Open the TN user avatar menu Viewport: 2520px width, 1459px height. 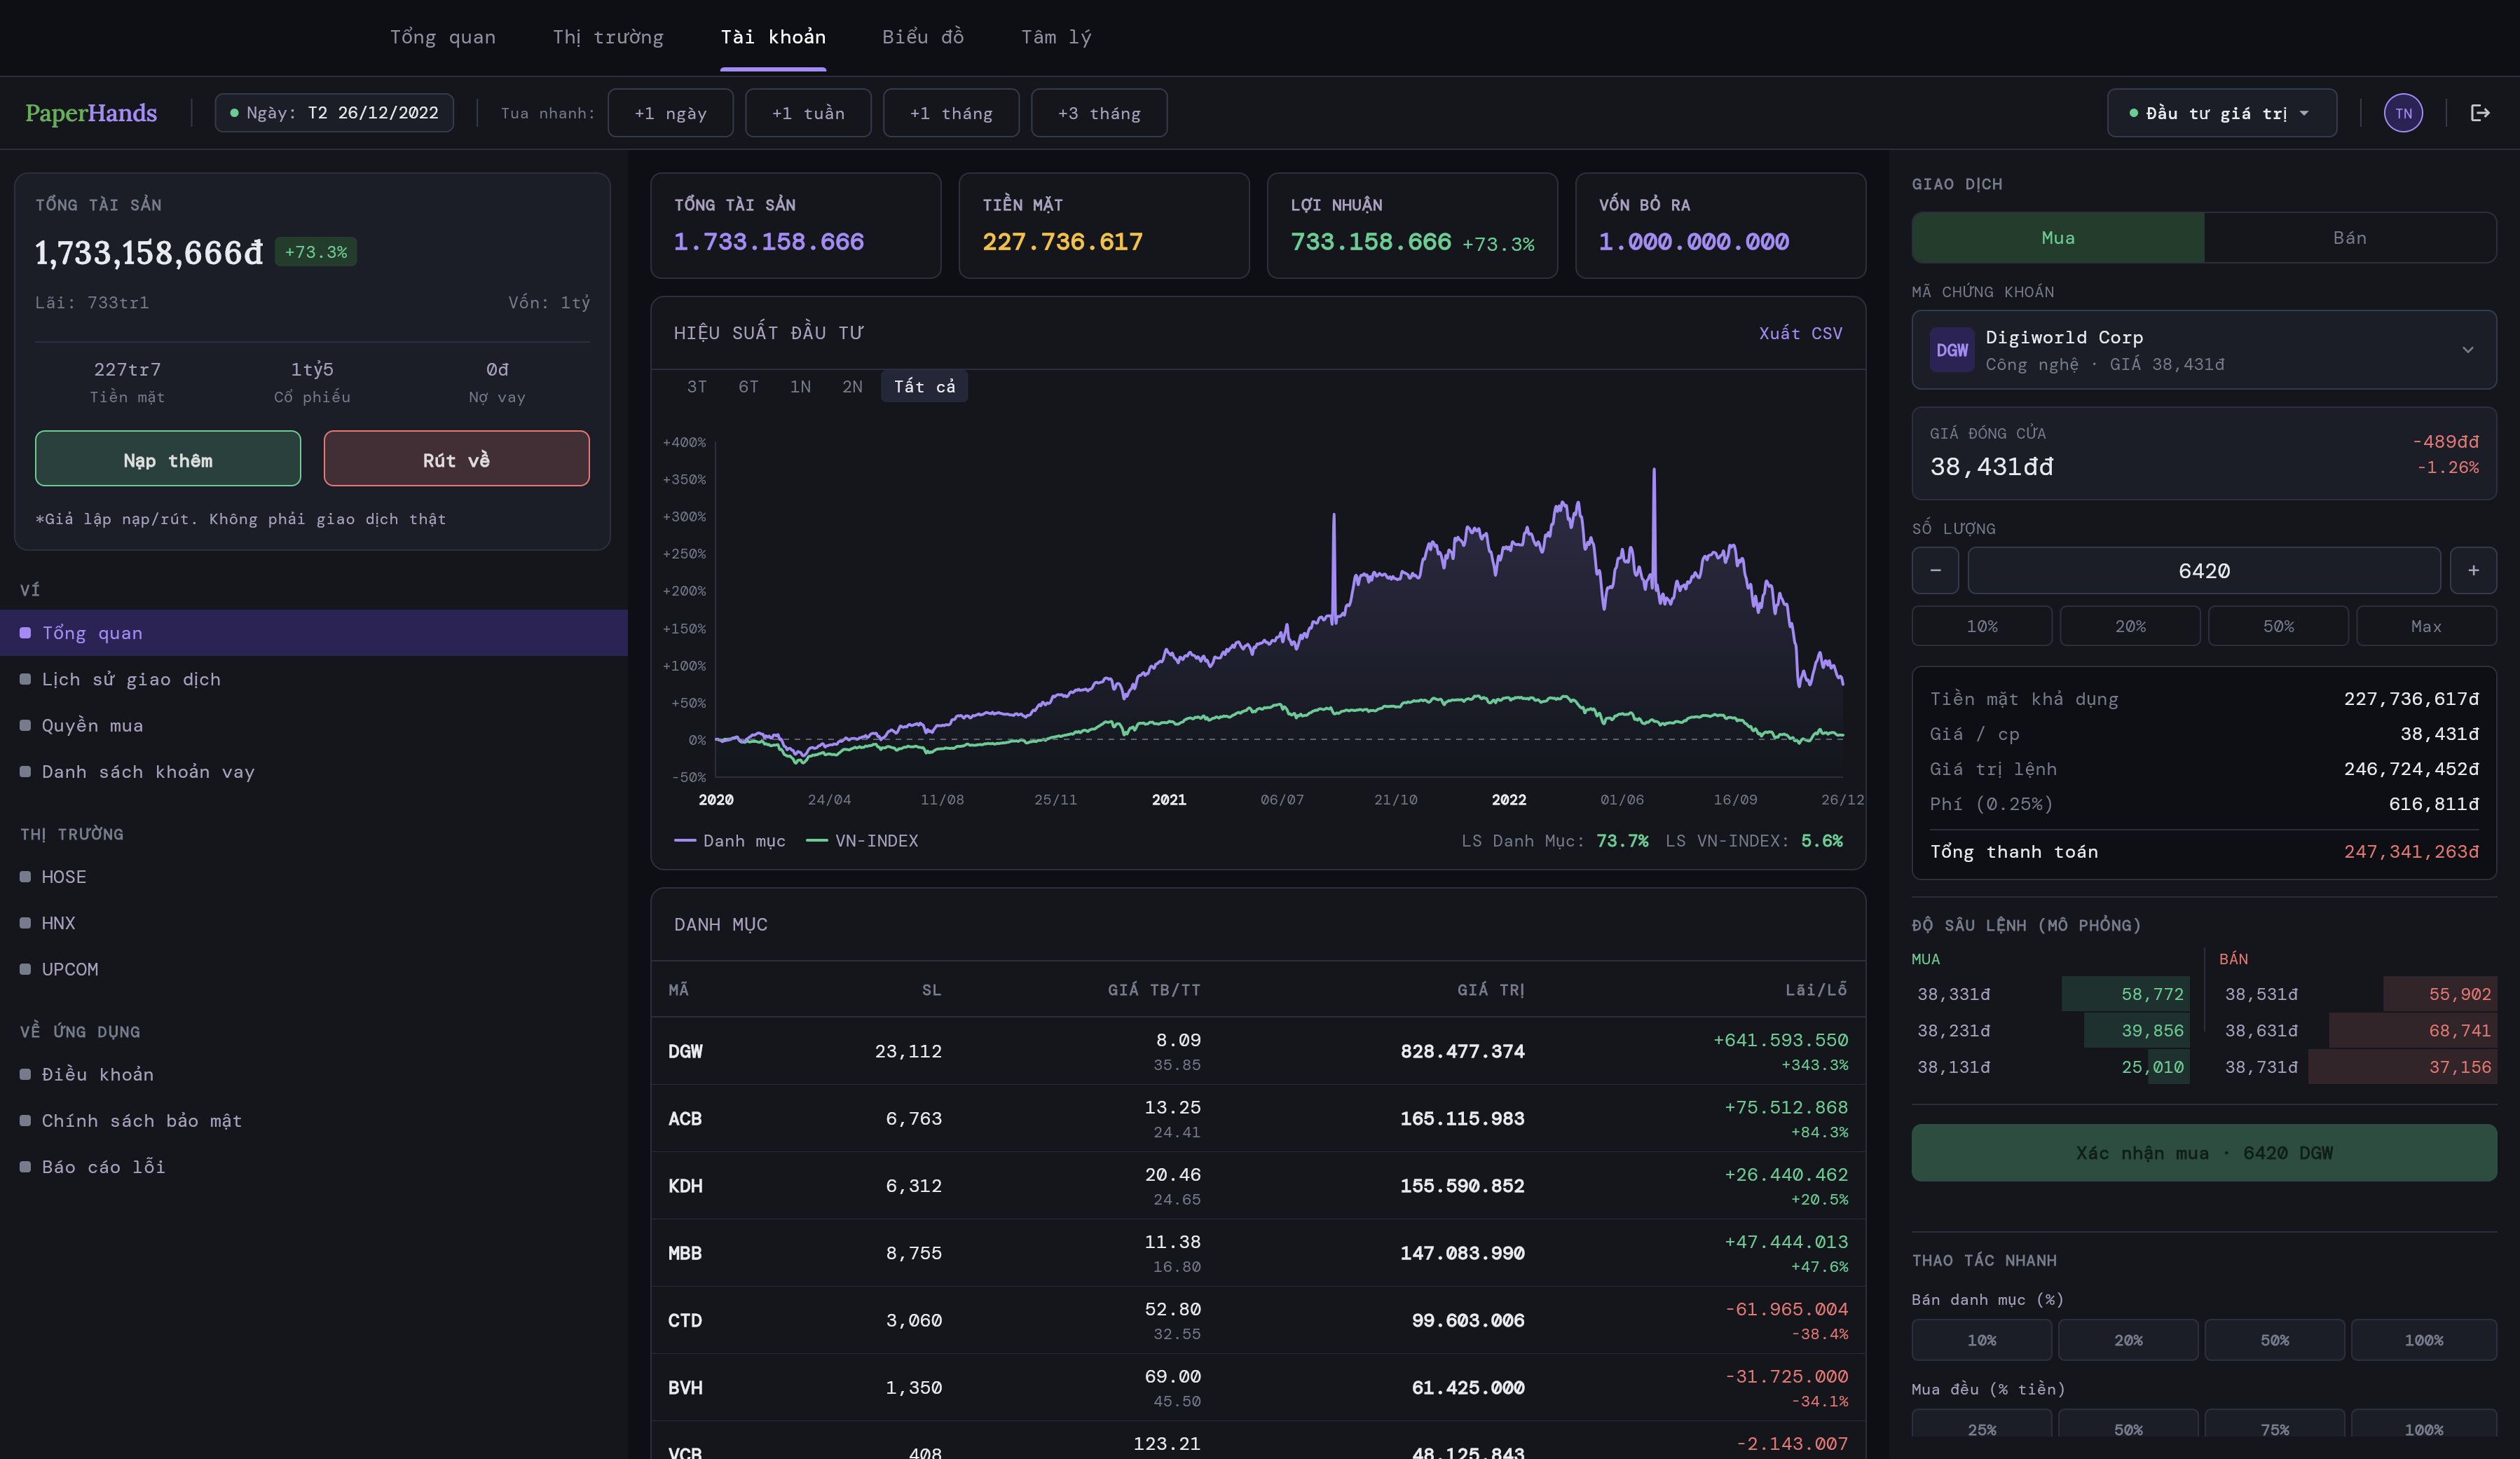pyautogui.click(x=2403, y=112)
